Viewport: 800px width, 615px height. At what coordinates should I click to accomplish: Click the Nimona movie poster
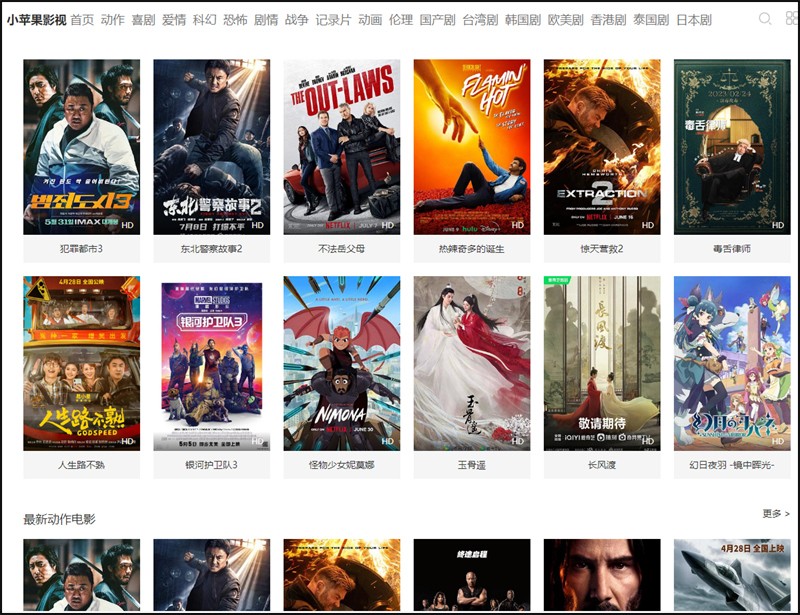tap(341, 363)
